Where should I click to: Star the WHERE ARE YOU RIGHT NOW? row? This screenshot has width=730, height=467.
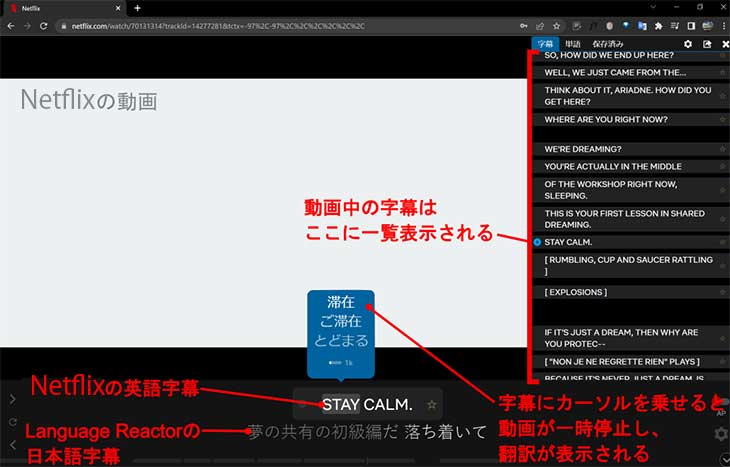point(723,120)
